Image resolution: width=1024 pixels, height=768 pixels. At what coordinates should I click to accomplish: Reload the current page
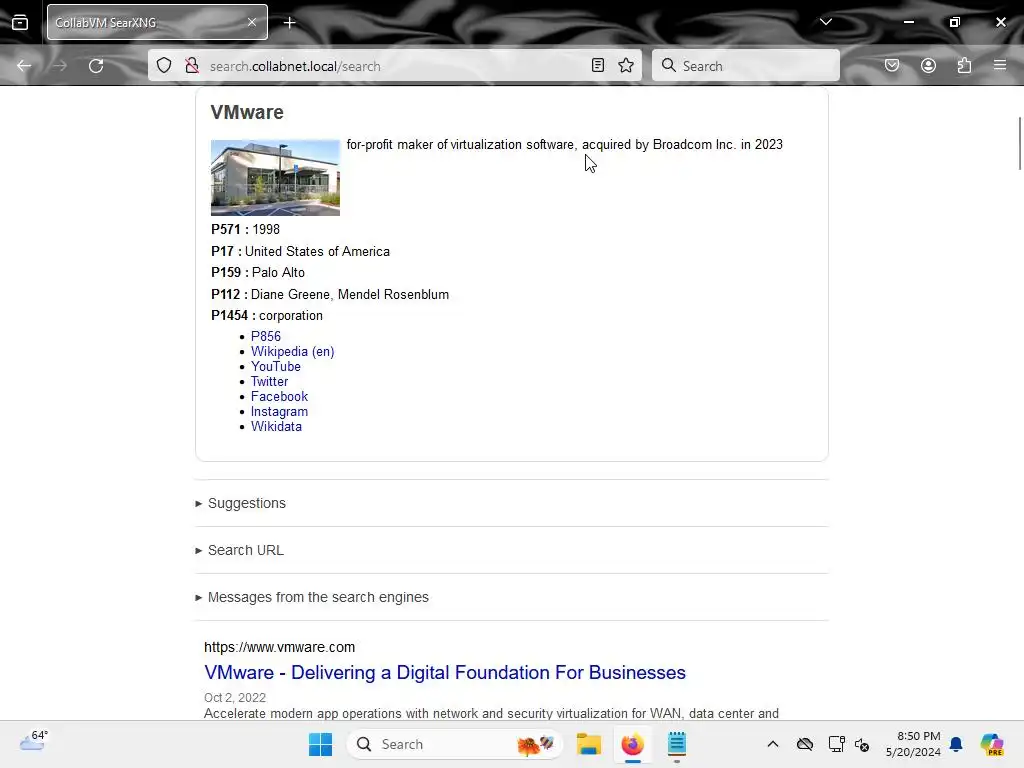[x=96, y=66]
